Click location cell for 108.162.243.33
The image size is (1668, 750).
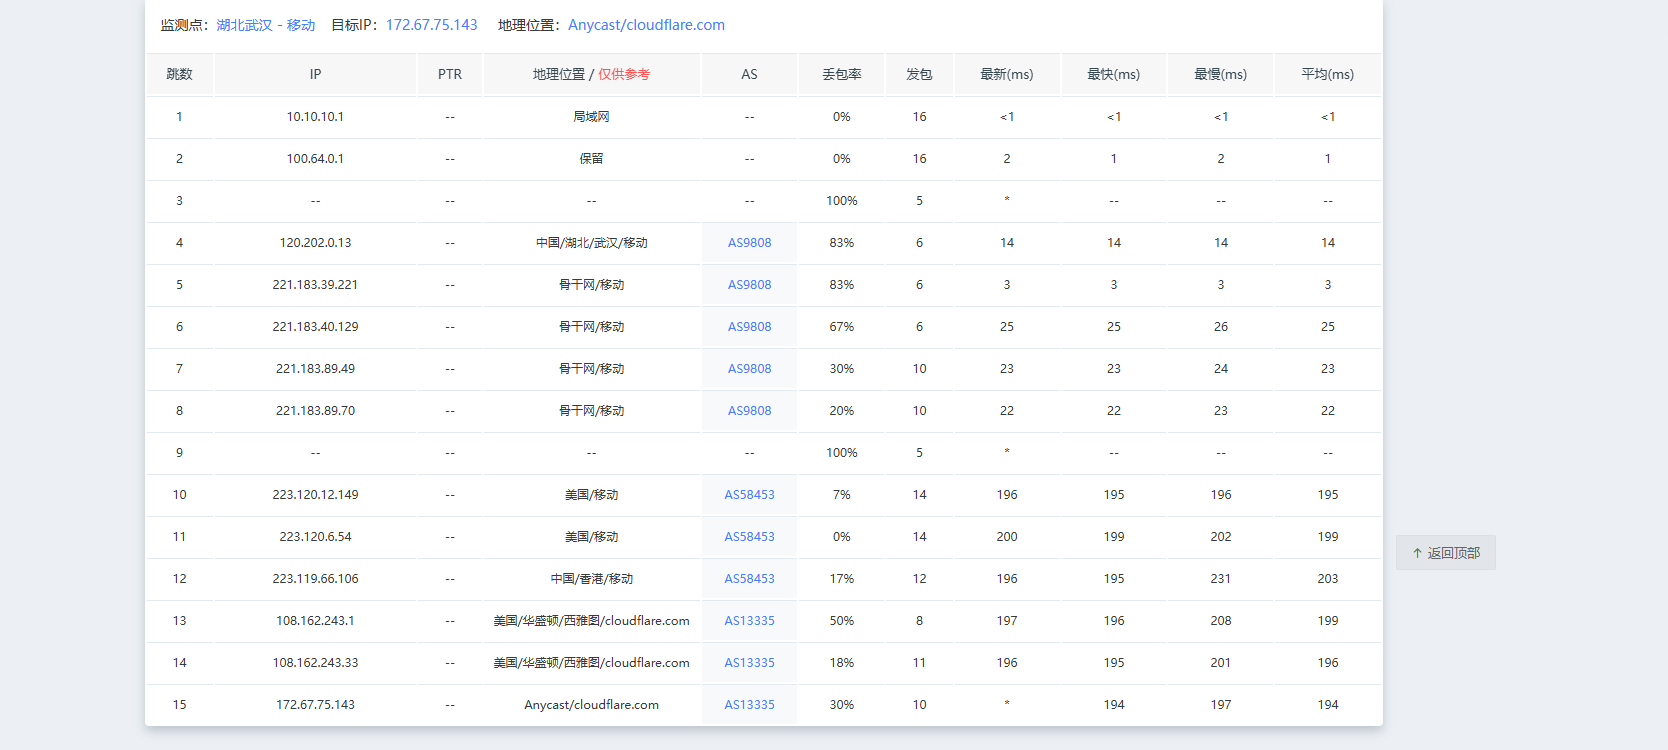point(592,663)
